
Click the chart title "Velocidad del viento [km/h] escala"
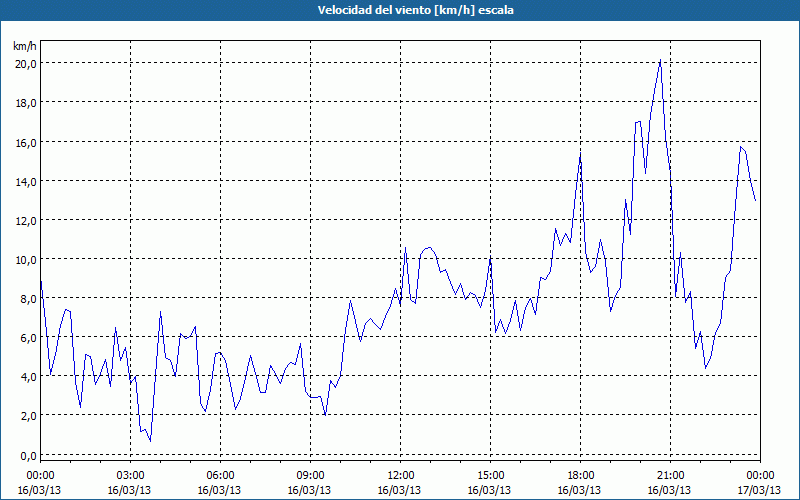(415, 10)
